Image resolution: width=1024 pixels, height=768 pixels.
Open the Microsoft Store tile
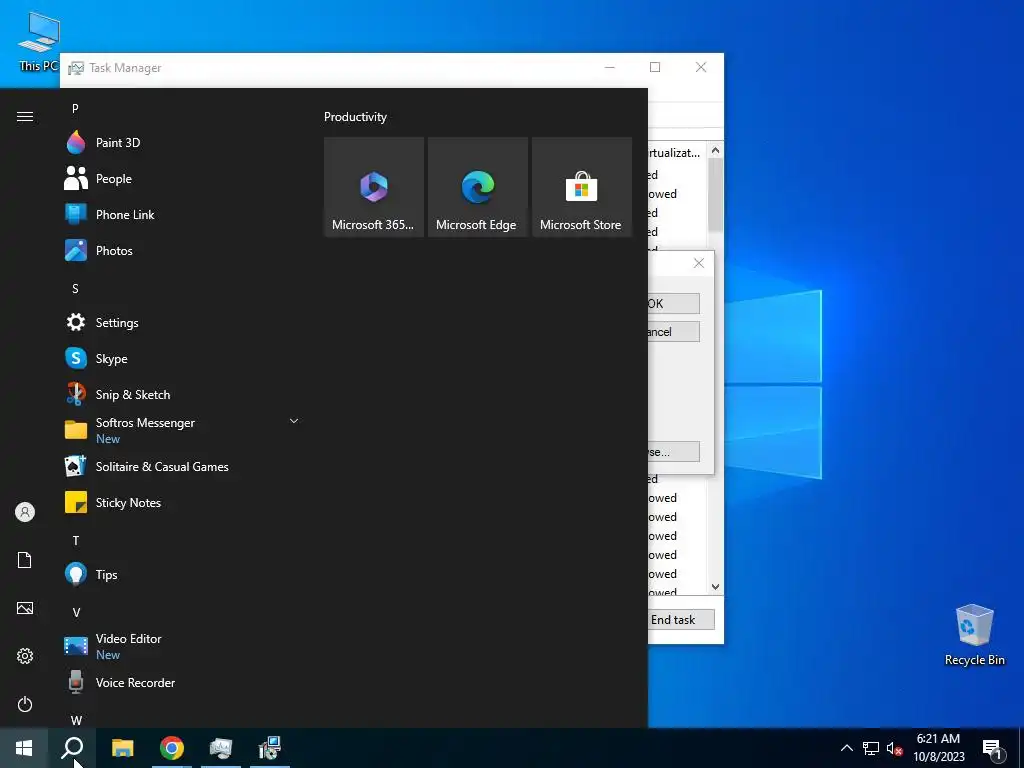(582, 187)
